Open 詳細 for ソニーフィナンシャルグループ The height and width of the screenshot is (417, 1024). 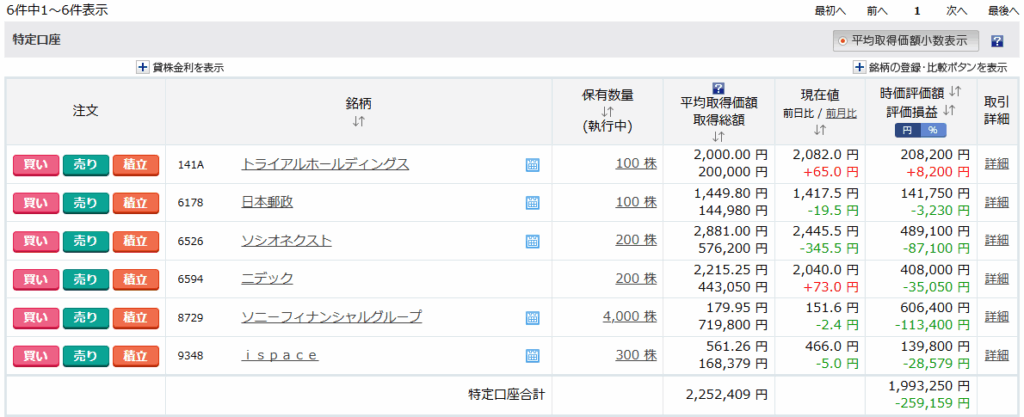click(996, 317)
